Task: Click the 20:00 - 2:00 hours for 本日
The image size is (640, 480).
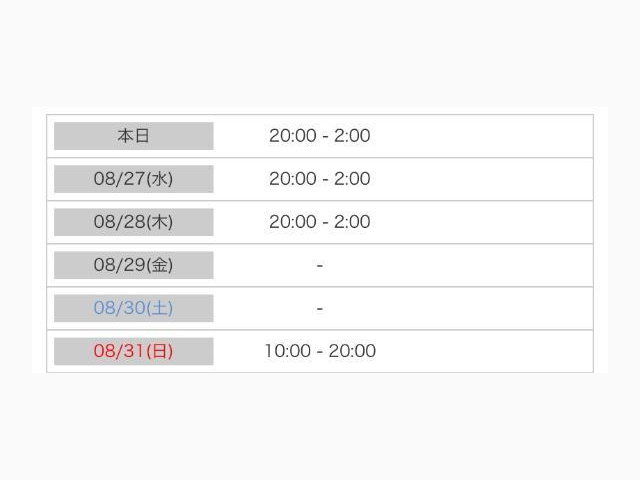Action: (319, 136)
